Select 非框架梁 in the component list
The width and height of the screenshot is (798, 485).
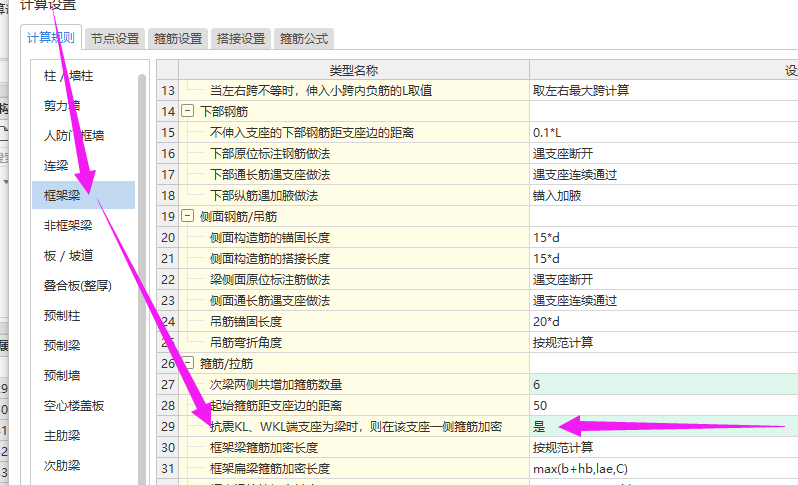[68, 225]
